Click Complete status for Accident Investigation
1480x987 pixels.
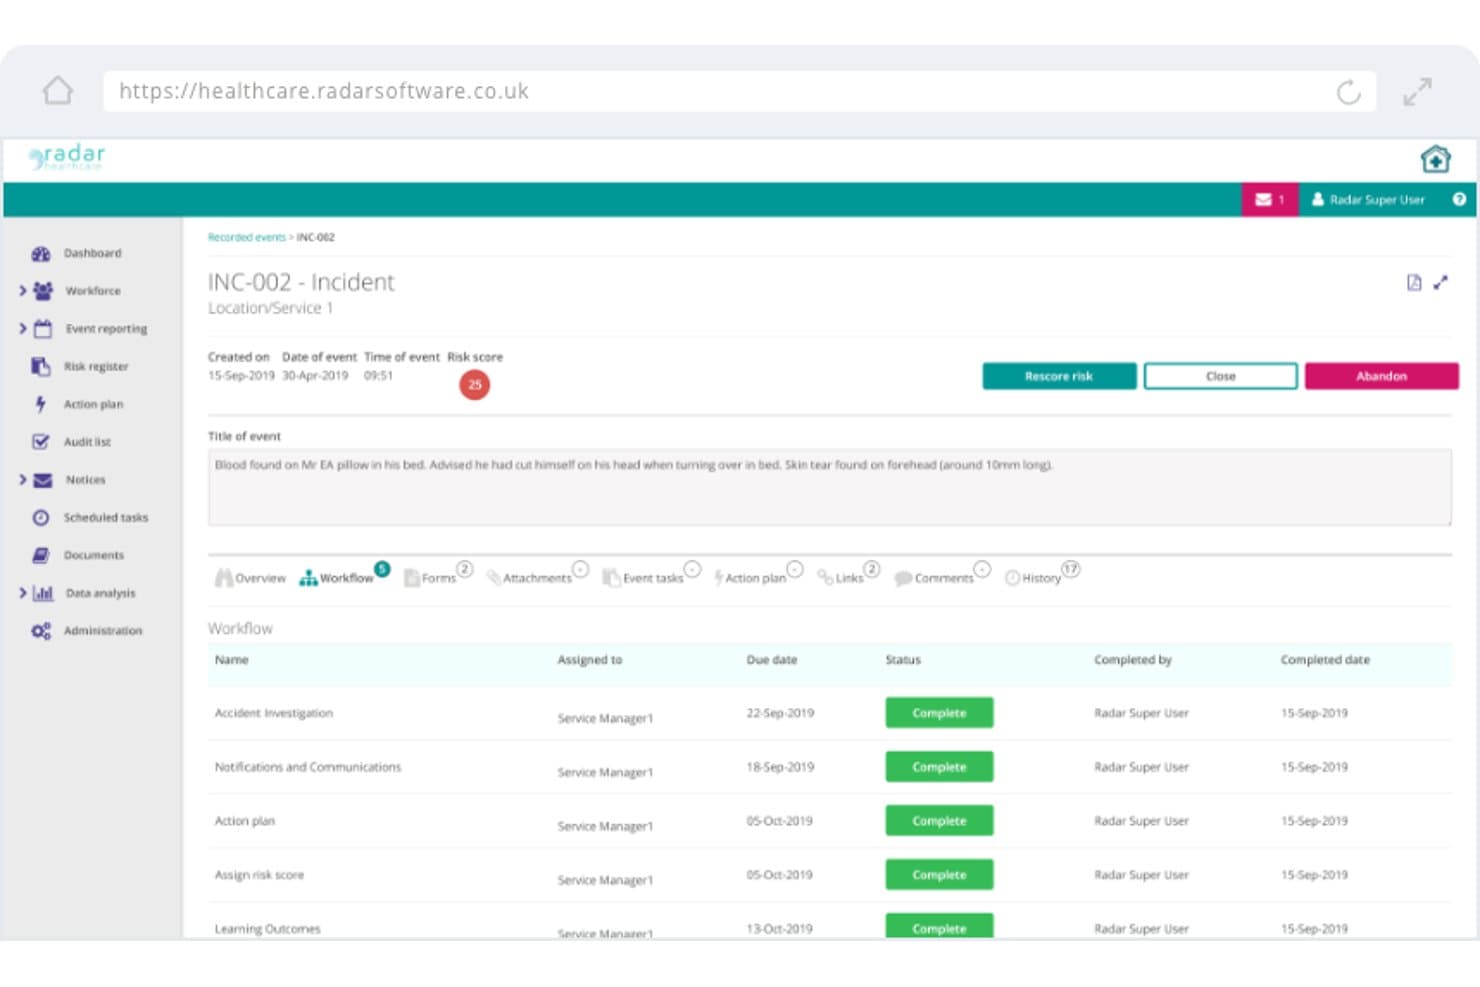click(939, 713)
